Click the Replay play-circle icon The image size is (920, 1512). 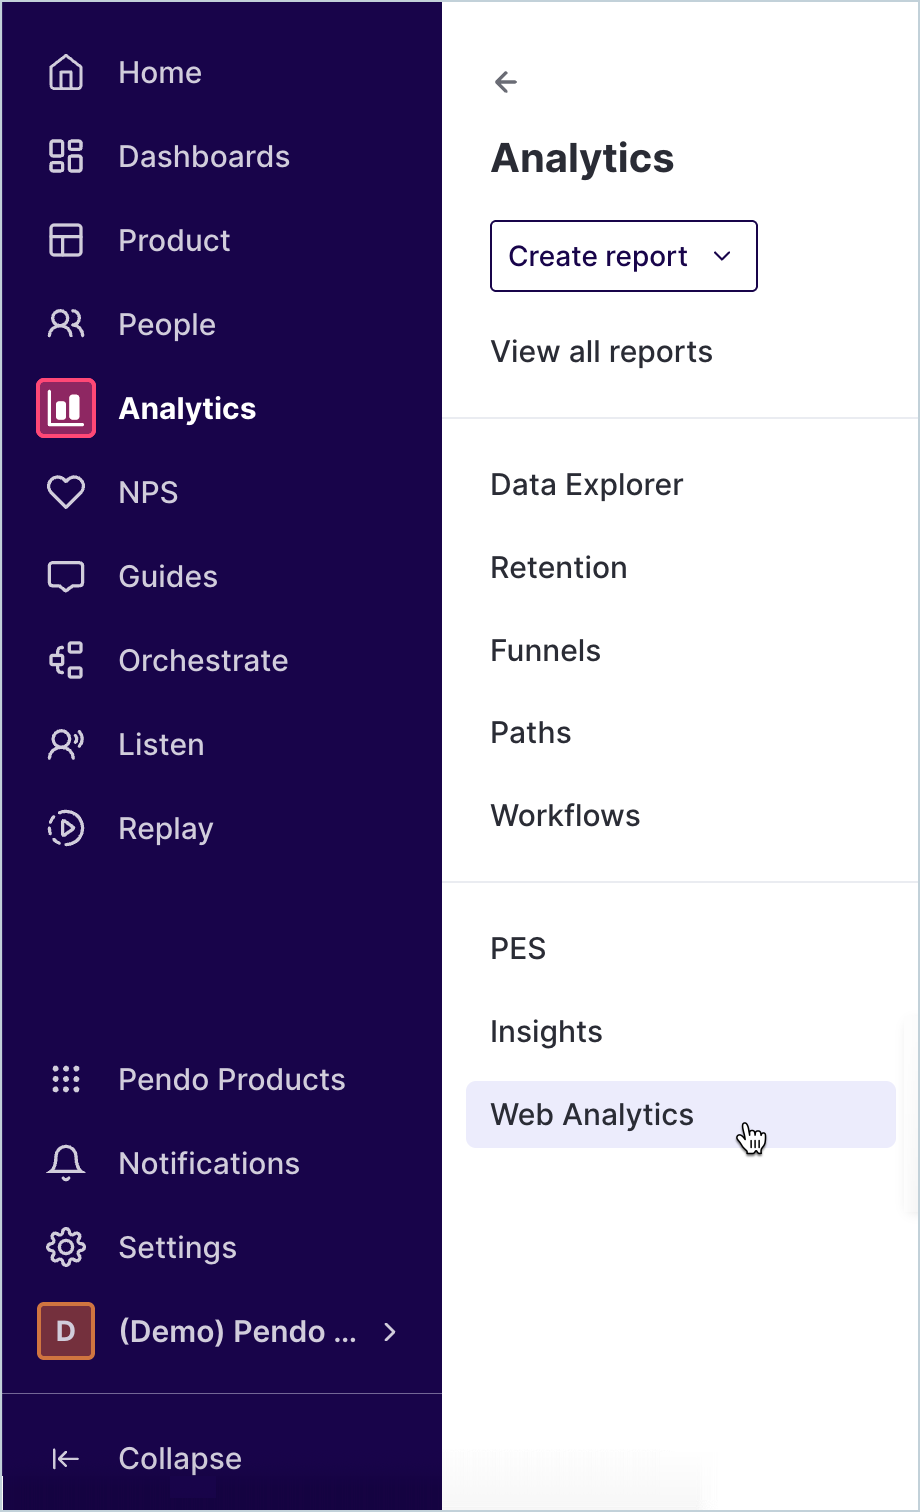[x=66, y=829]
